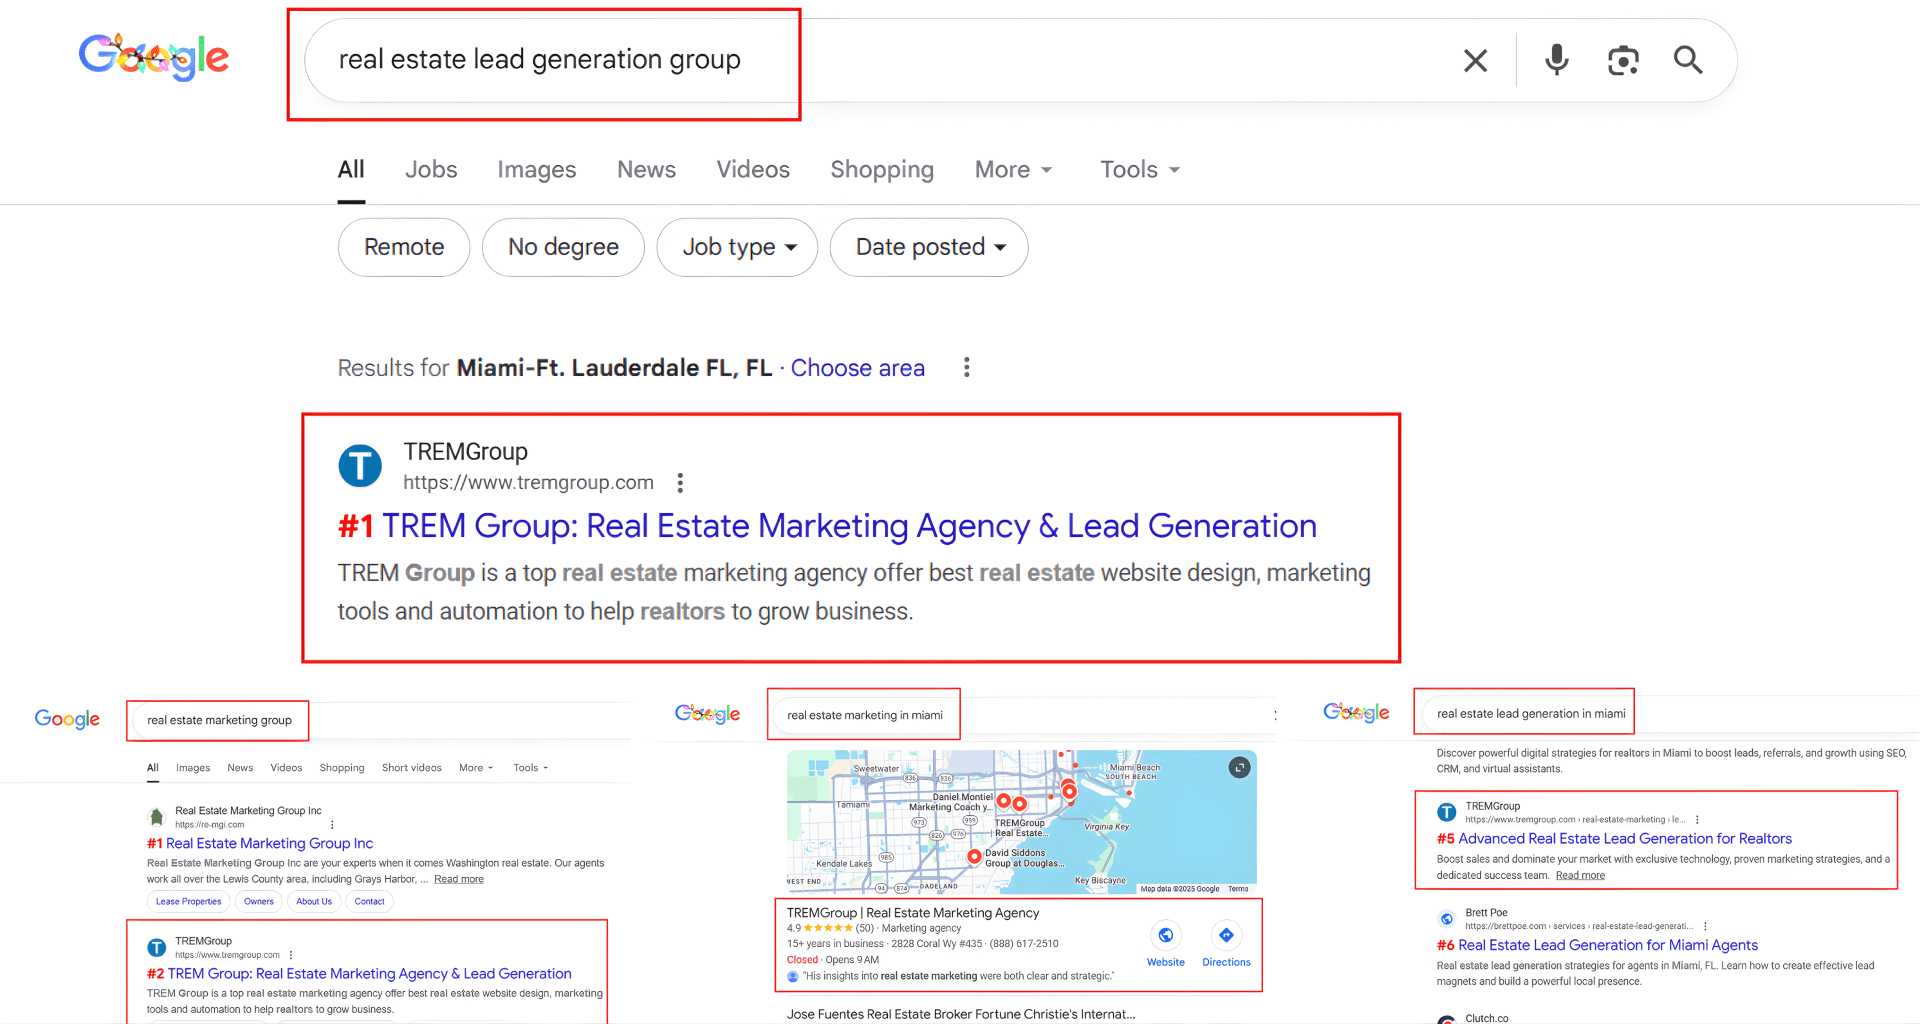Screen dimensions: 1920x1024
Task: Switch to the large Shopping tab in the main search
Action: pyautogui.click(x=882, y=170)
